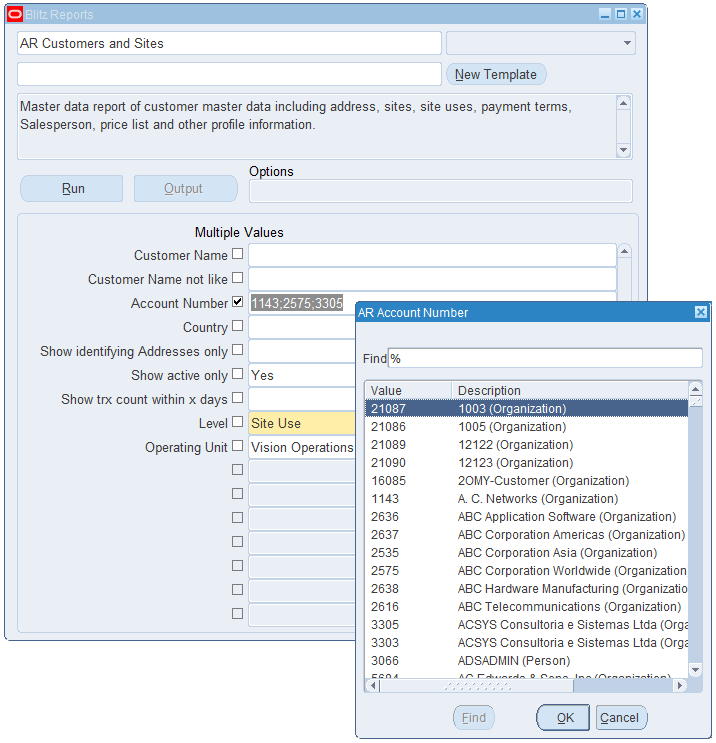
Task: Close the AR Account Number dialog
Action: (x=700, y=312)
